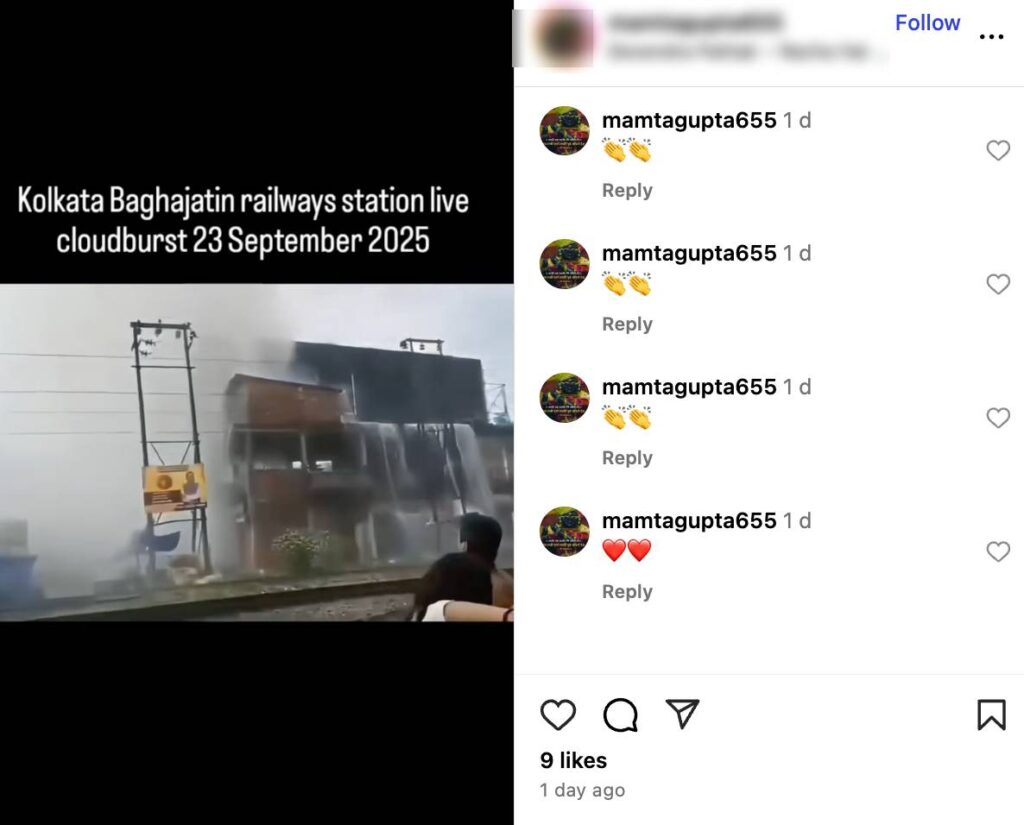
Task: Open comments via speech bubble icon
Action: (x=620, y=715)
